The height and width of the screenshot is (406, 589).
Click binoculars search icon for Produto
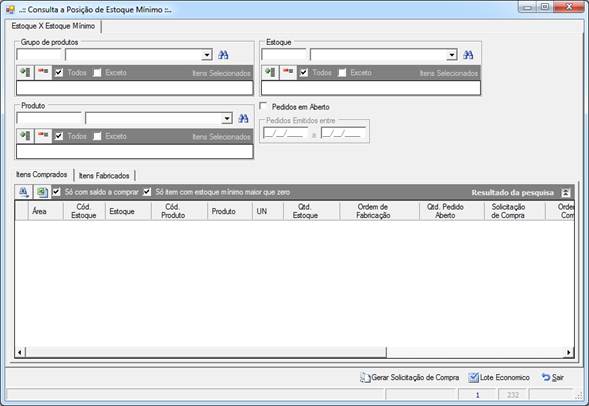243,119
